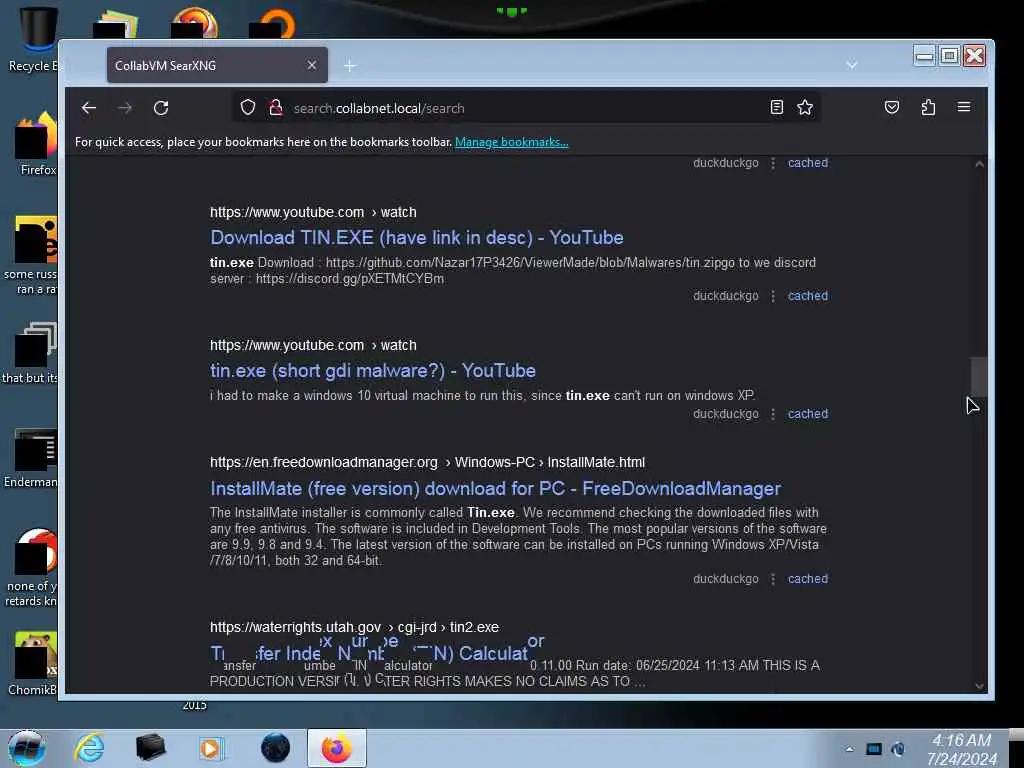Open three-dot menu beside gdi malware result
This screenshot has height=768, width=1024.
(773, 414)
